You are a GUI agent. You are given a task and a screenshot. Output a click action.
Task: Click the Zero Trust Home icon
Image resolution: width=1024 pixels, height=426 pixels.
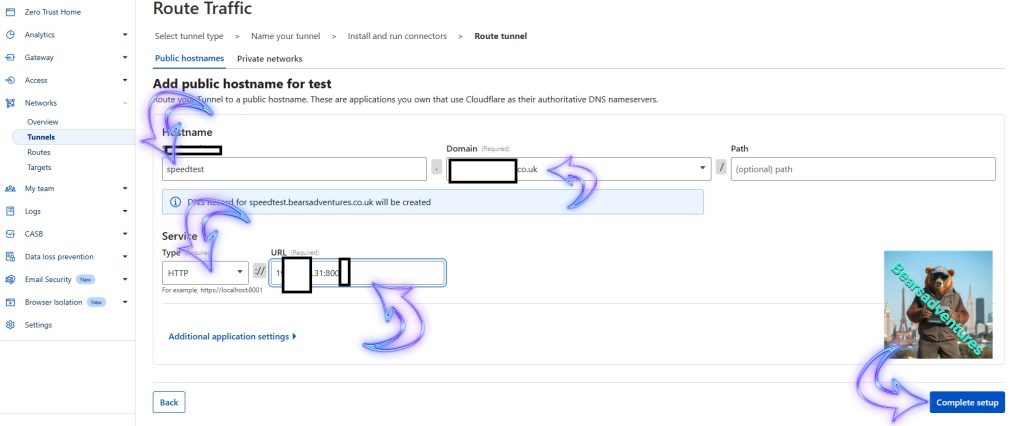pyautogui.click(x=10, y=12)
